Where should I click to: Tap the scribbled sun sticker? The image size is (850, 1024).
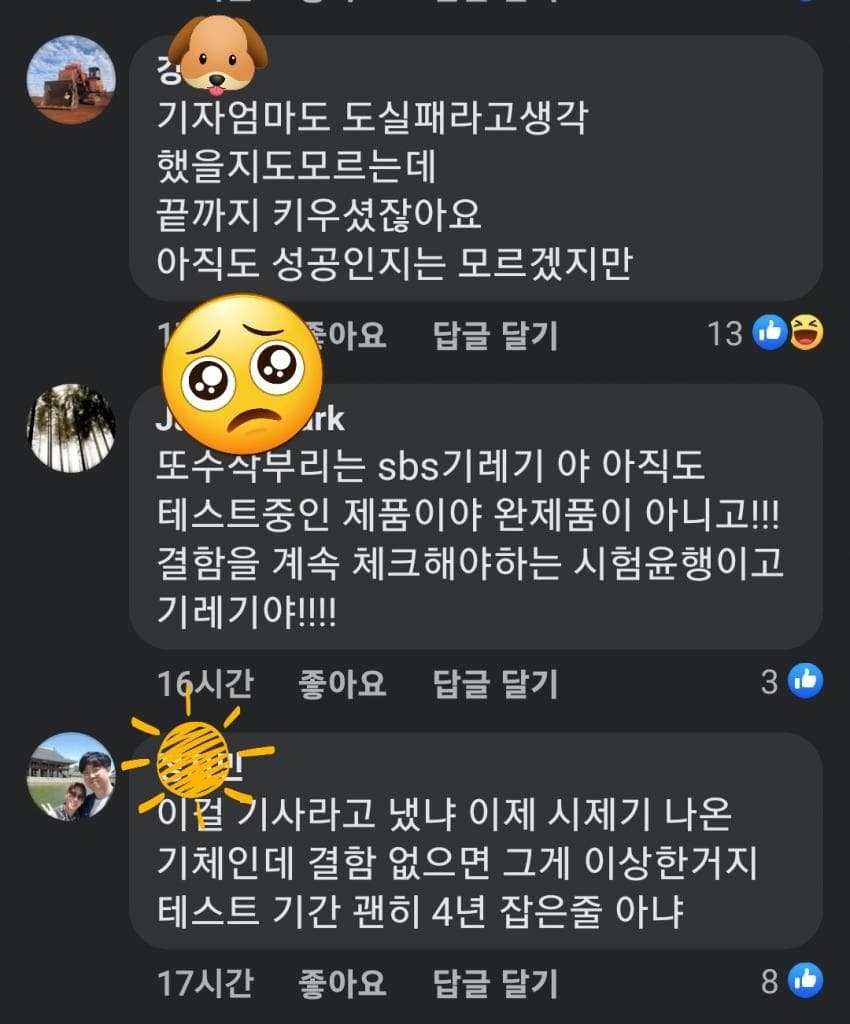[x=194, y=759]
